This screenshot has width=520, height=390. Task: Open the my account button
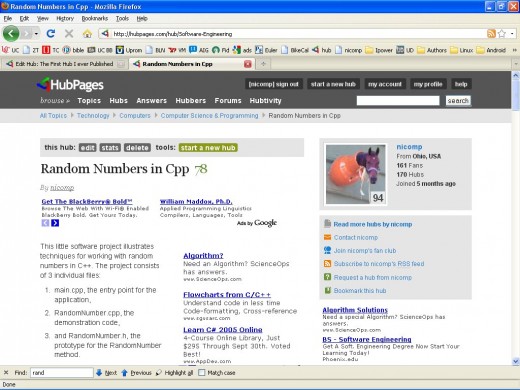pos(385,84)
